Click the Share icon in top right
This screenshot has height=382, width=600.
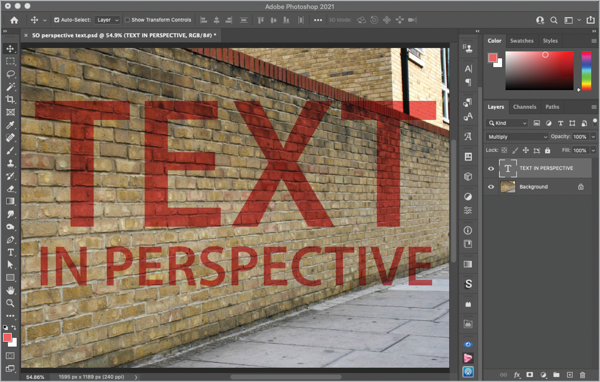[591, 20]
